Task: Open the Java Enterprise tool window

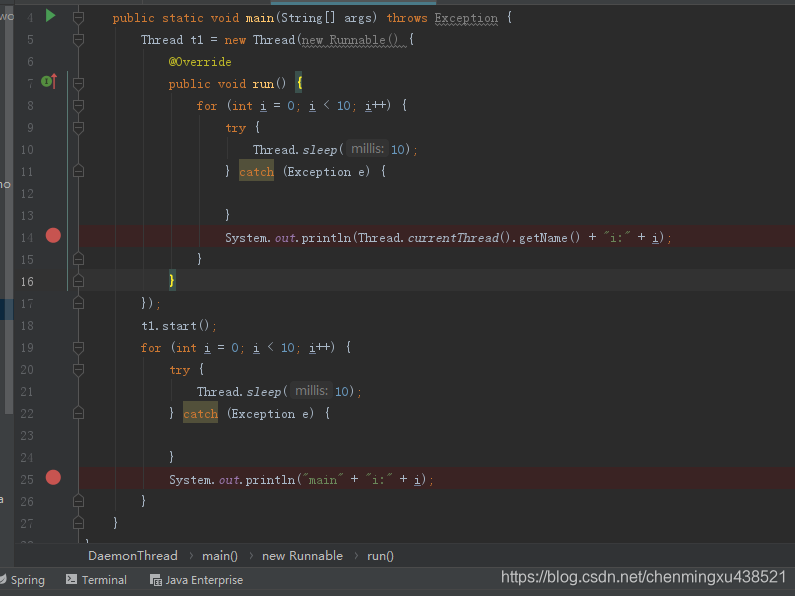Action: tap(197, 580)
